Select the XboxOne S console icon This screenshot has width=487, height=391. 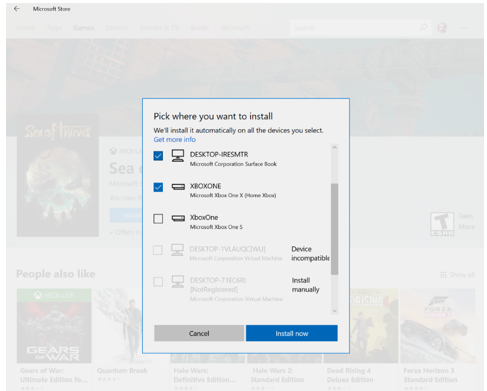point(178,218)
